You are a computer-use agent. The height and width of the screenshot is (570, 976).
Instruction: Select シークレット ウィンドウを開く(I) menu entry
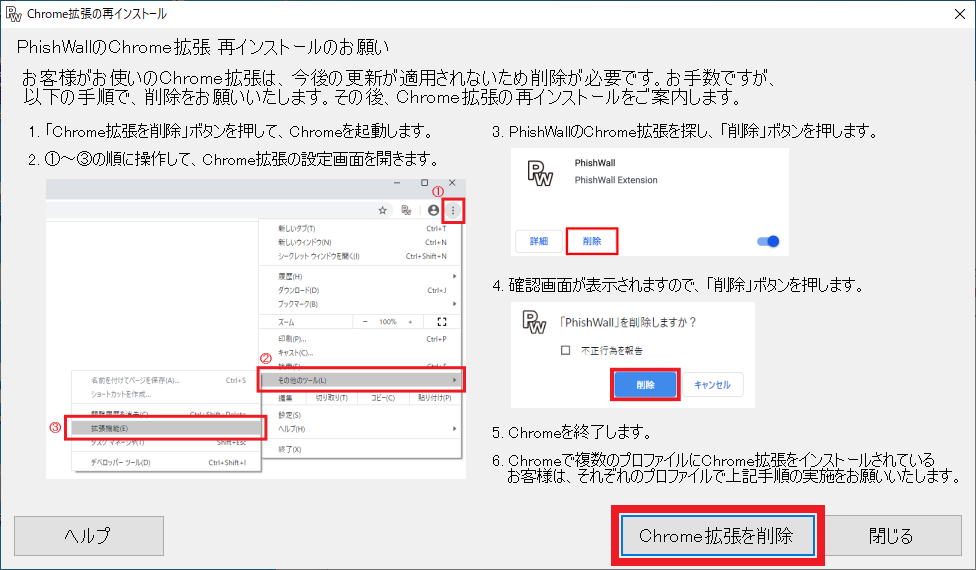click(362, 256)
